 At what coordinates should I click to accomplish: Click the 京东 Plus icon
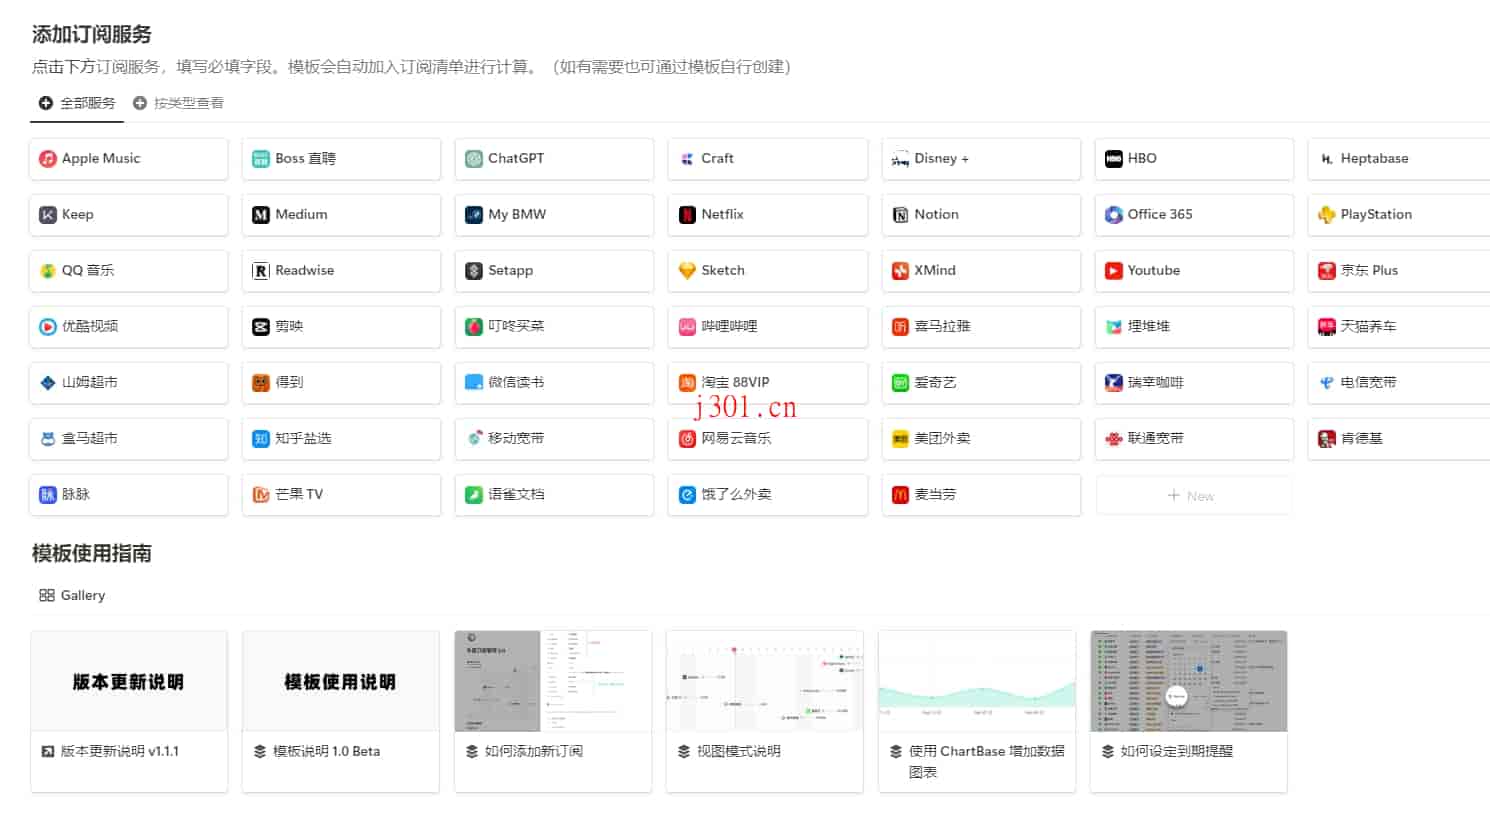click(x=1326, y=271)
